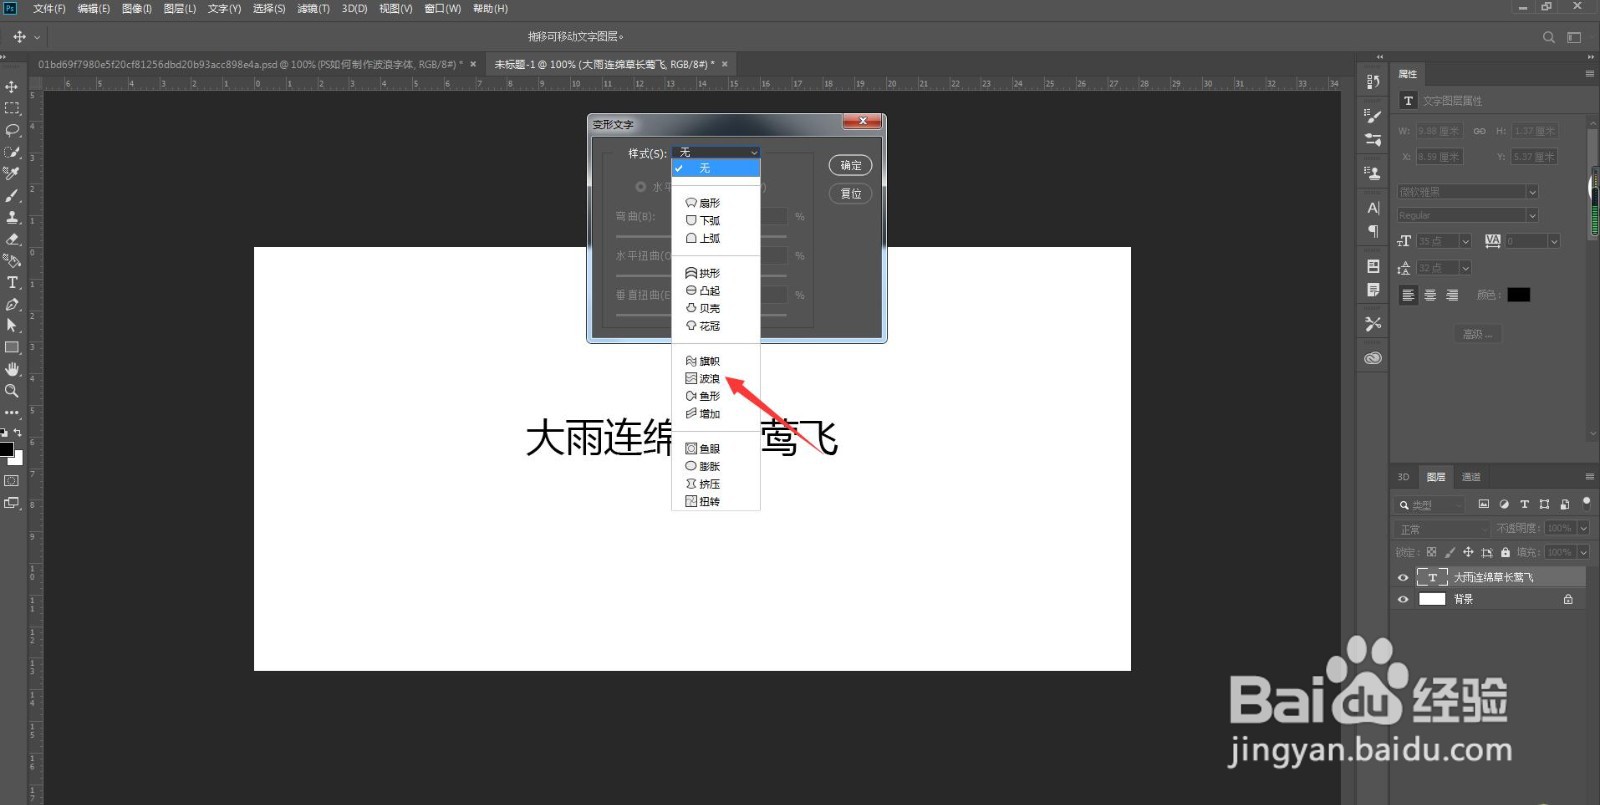Filter layers by text type
The height and width of the screenshot is (805, 1600).
tap(1524, 505)
